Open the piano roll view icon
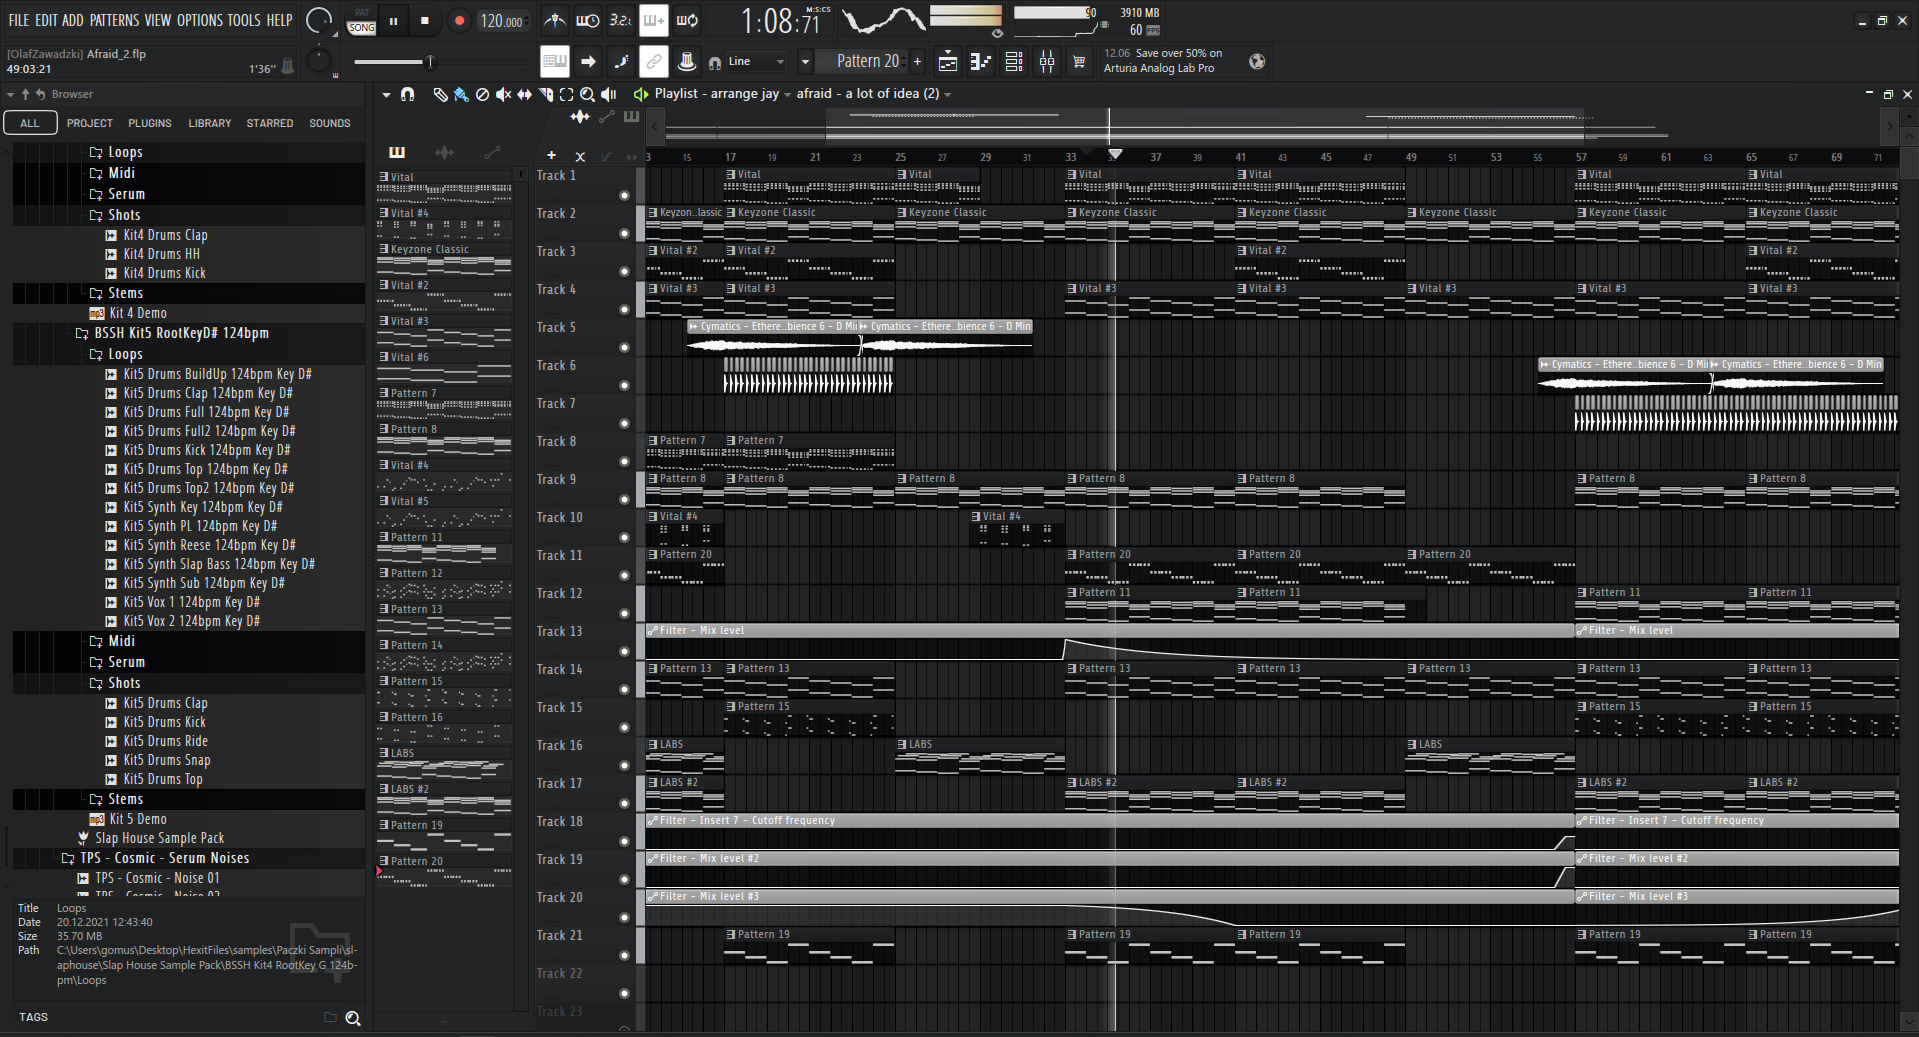 click(981, 62)
